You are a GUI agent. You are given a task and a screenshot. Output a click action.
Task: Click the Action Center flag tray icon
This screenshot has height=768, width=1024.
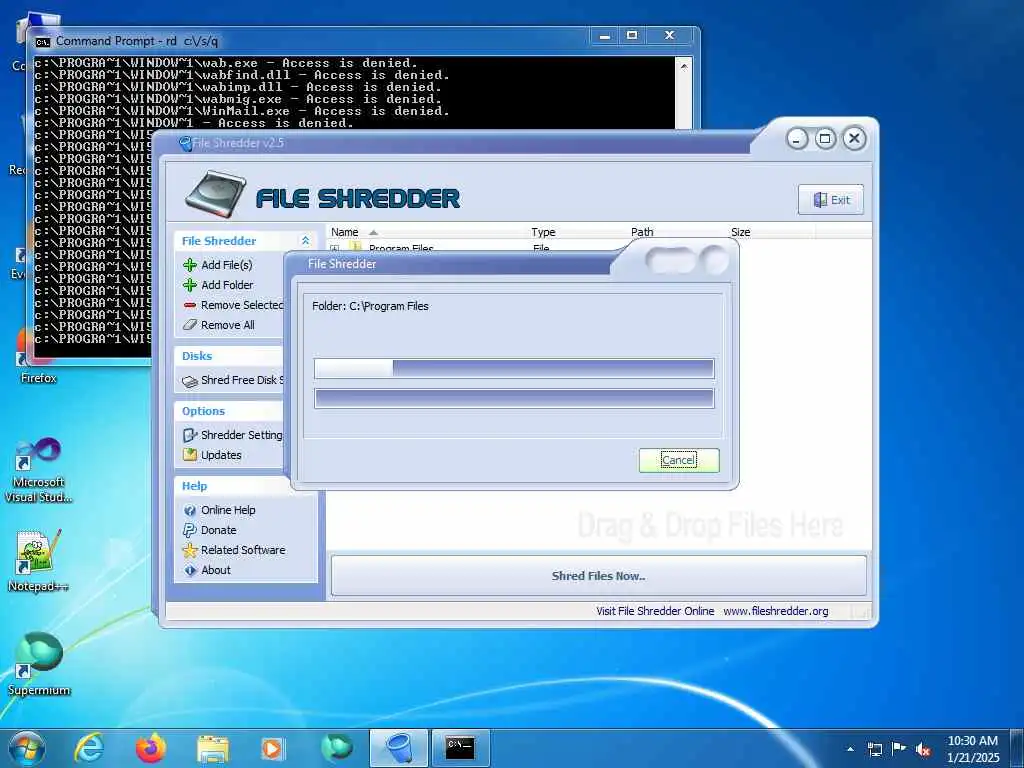(x=899, y=749)
